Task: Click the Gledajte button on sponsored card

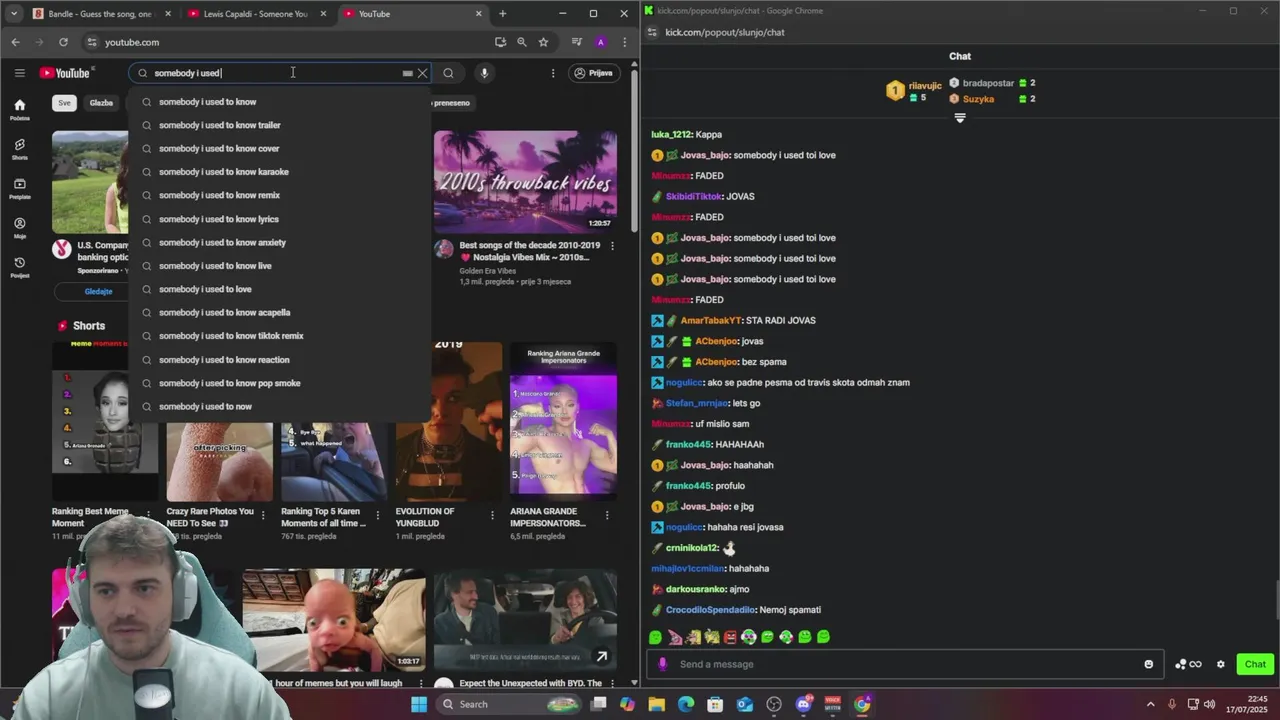Action: (x=98, y=292)
